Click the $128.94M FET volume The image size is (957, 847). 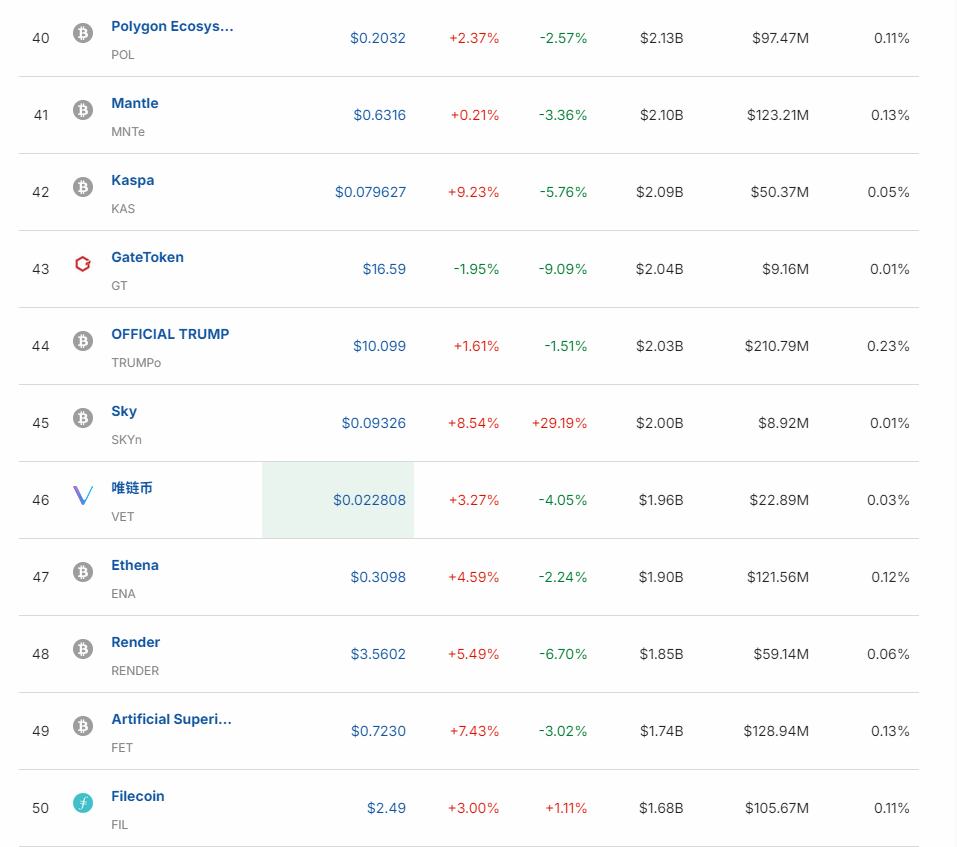coord(776,730)
